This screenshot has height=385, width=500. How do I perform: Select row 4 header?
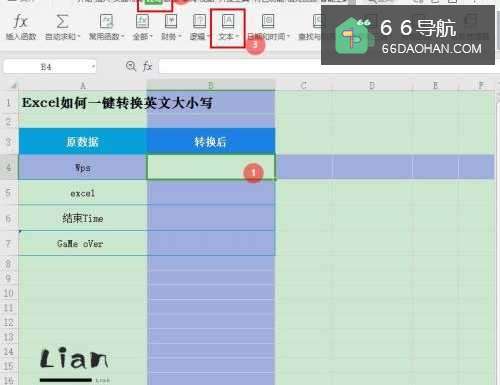point(9,167)
